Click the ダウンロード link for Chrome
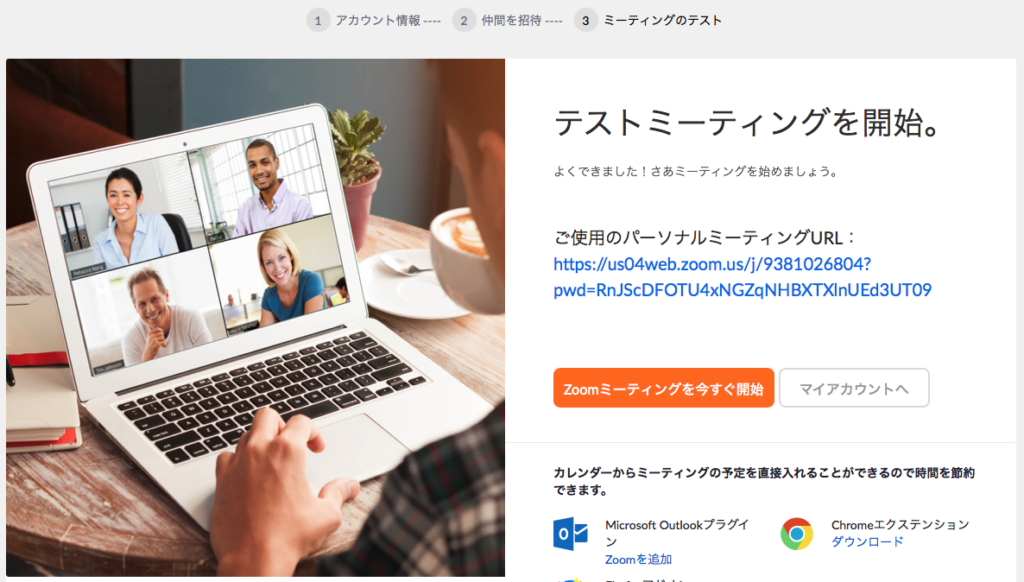 pyautogui.click(x=867, y=542)
